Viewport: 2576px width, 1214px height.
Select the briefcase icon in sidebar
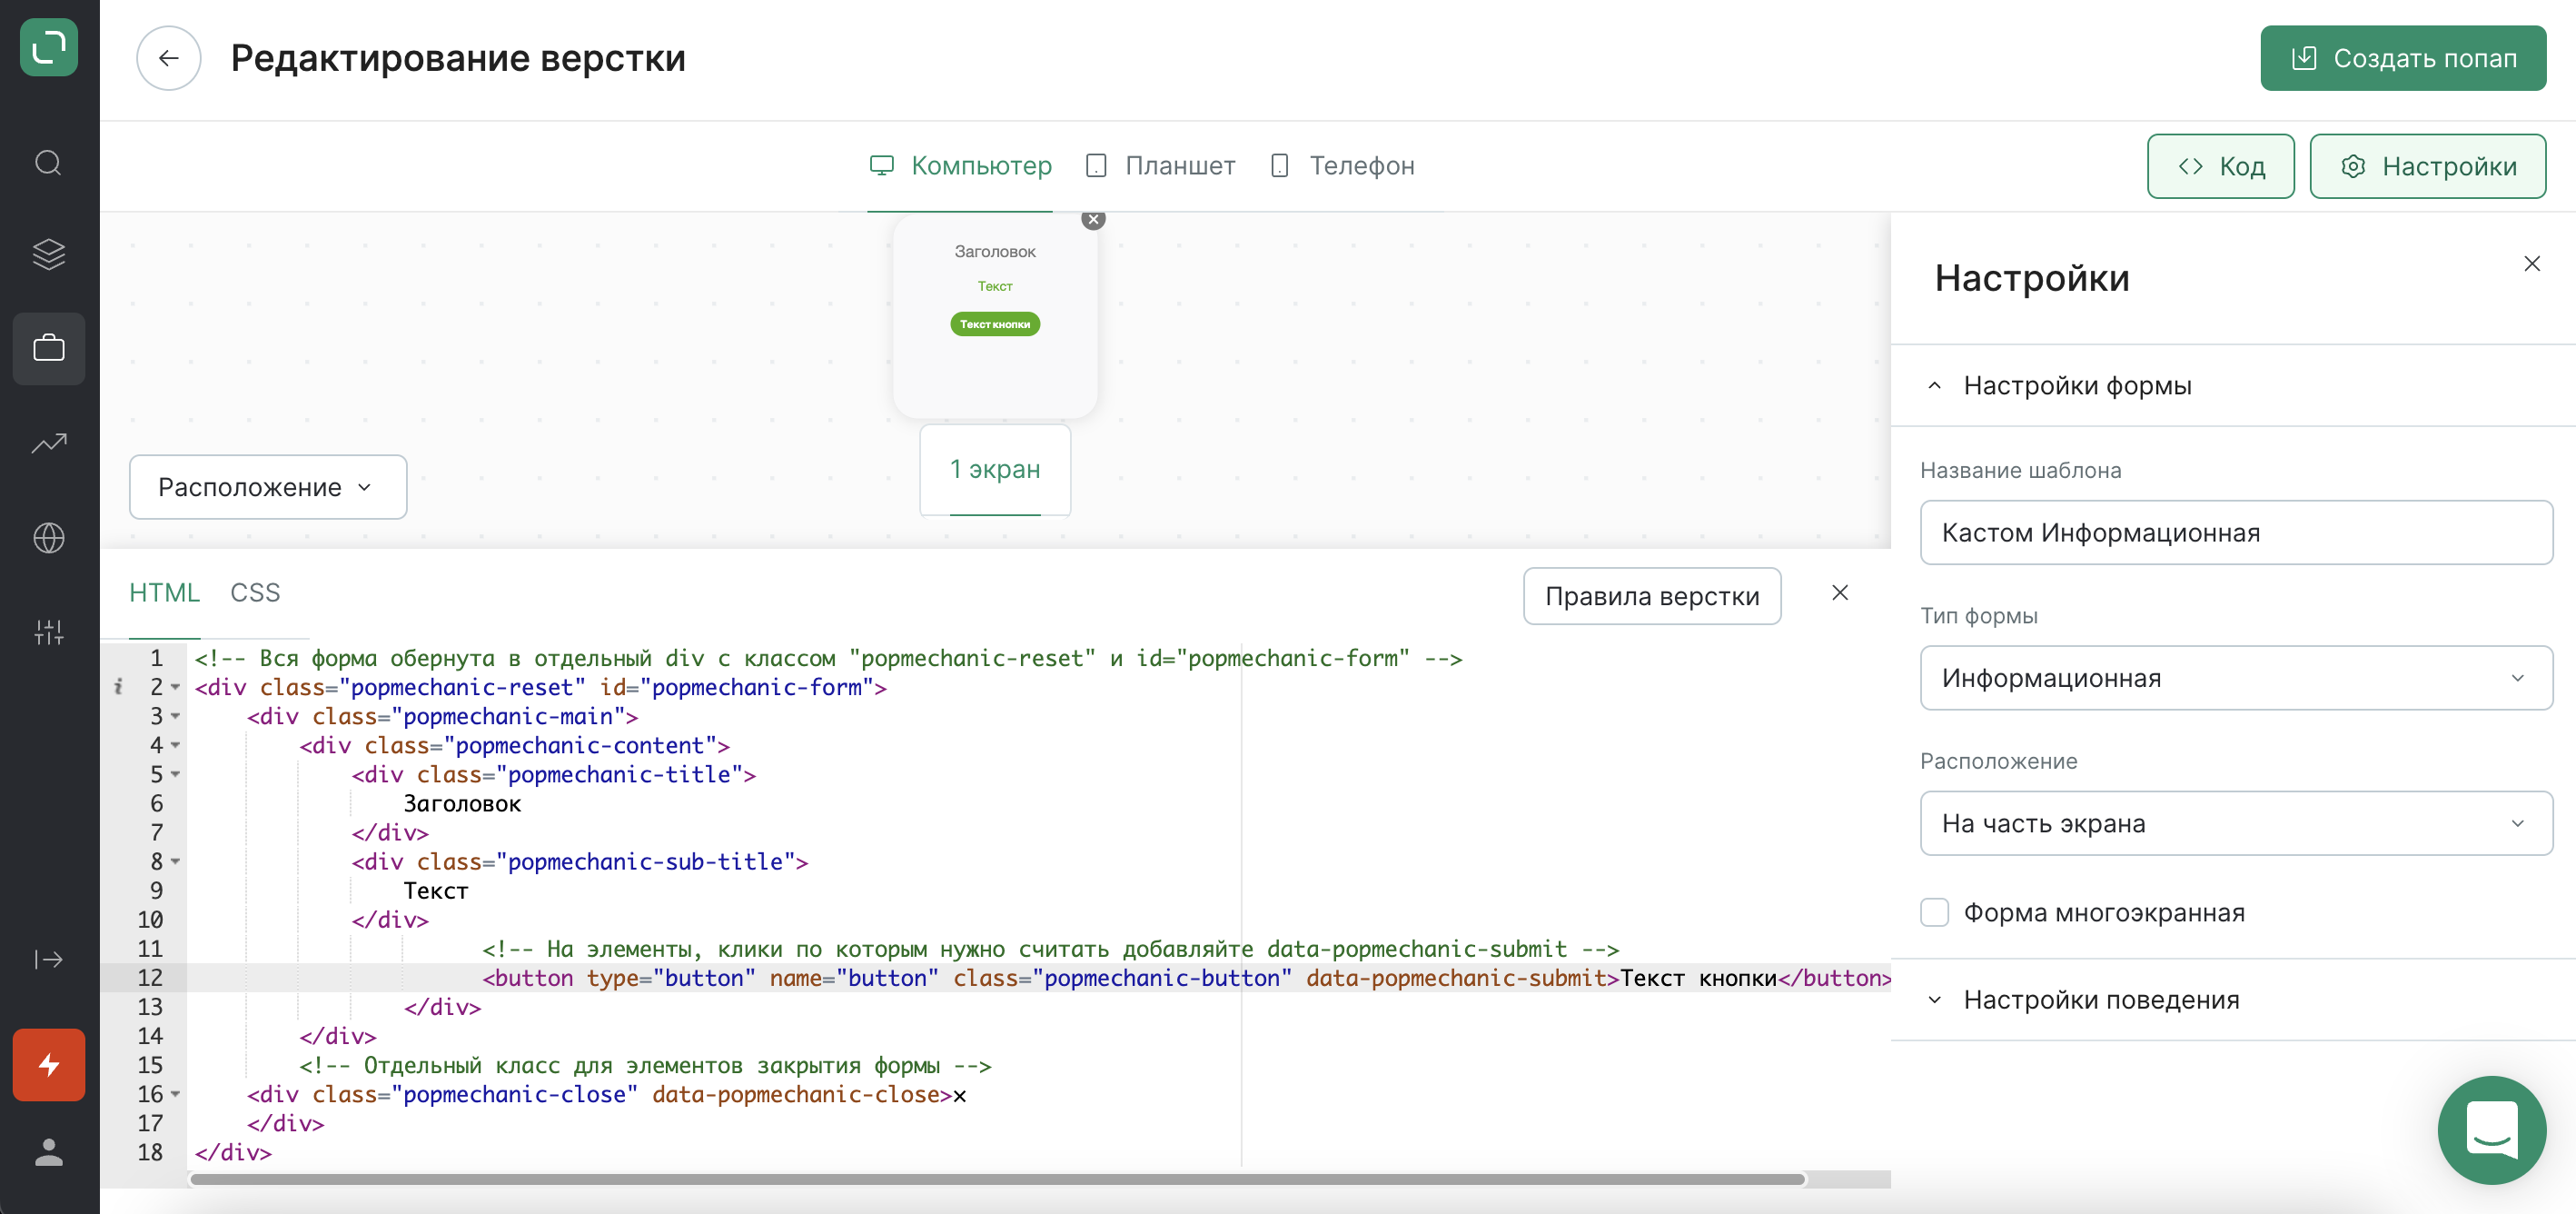pos(49,349)
